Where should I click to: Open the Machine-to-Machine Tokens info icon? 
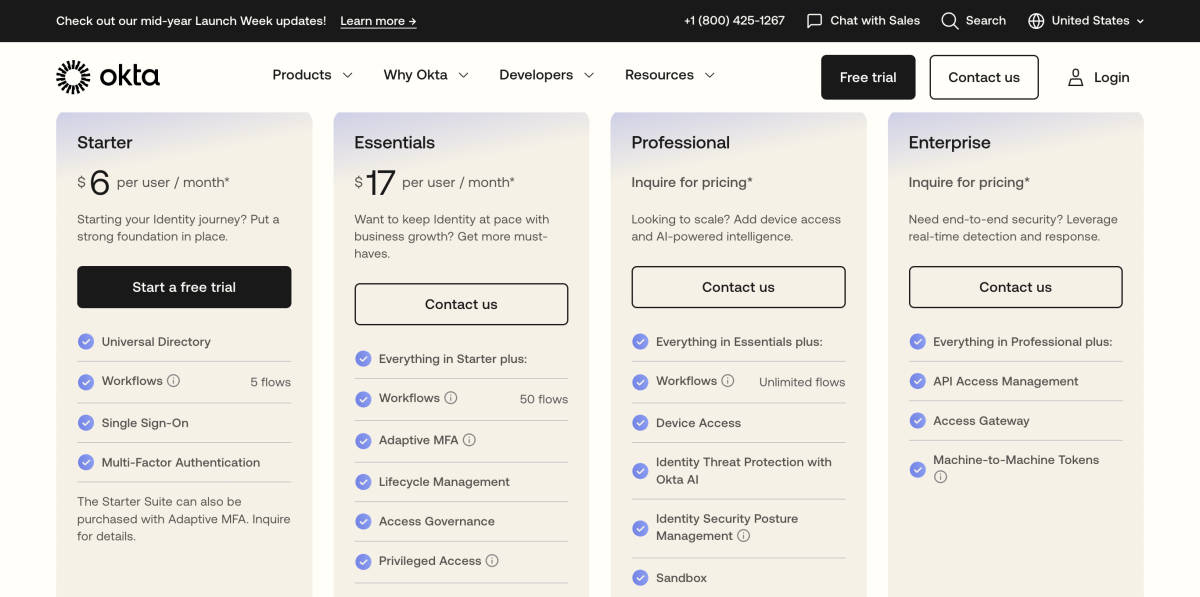pyautogui.click(x=940, y=477)
